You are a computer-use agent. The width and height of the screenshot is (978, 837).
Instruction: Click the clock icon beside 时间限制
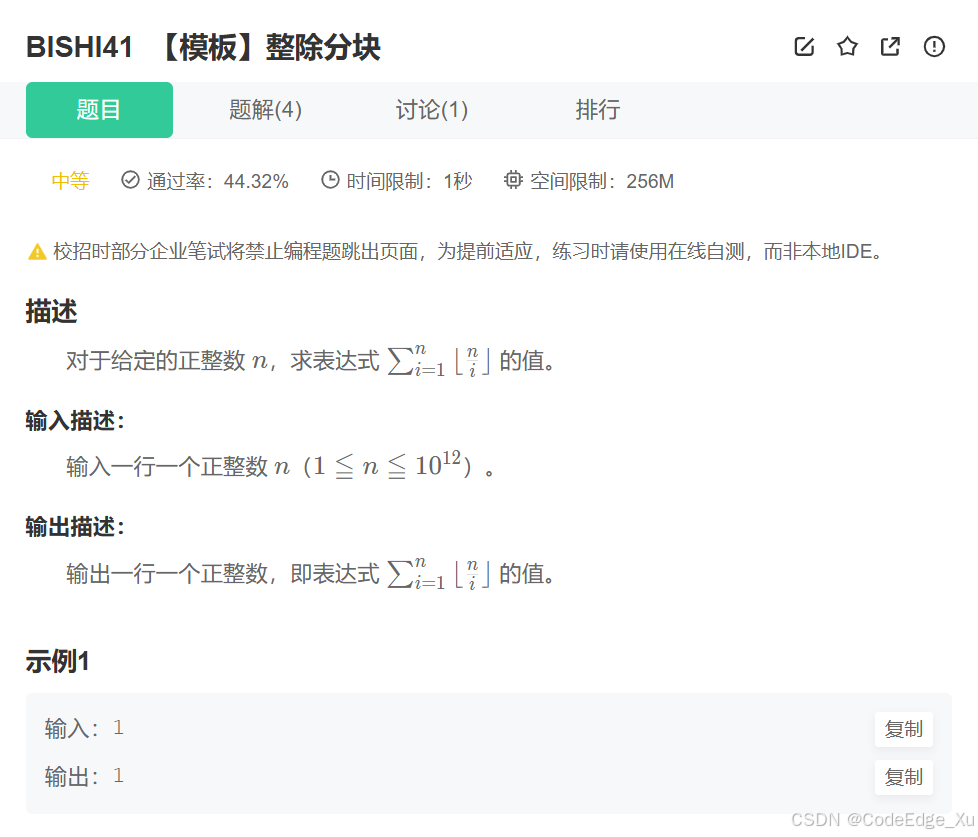(330, 180)
